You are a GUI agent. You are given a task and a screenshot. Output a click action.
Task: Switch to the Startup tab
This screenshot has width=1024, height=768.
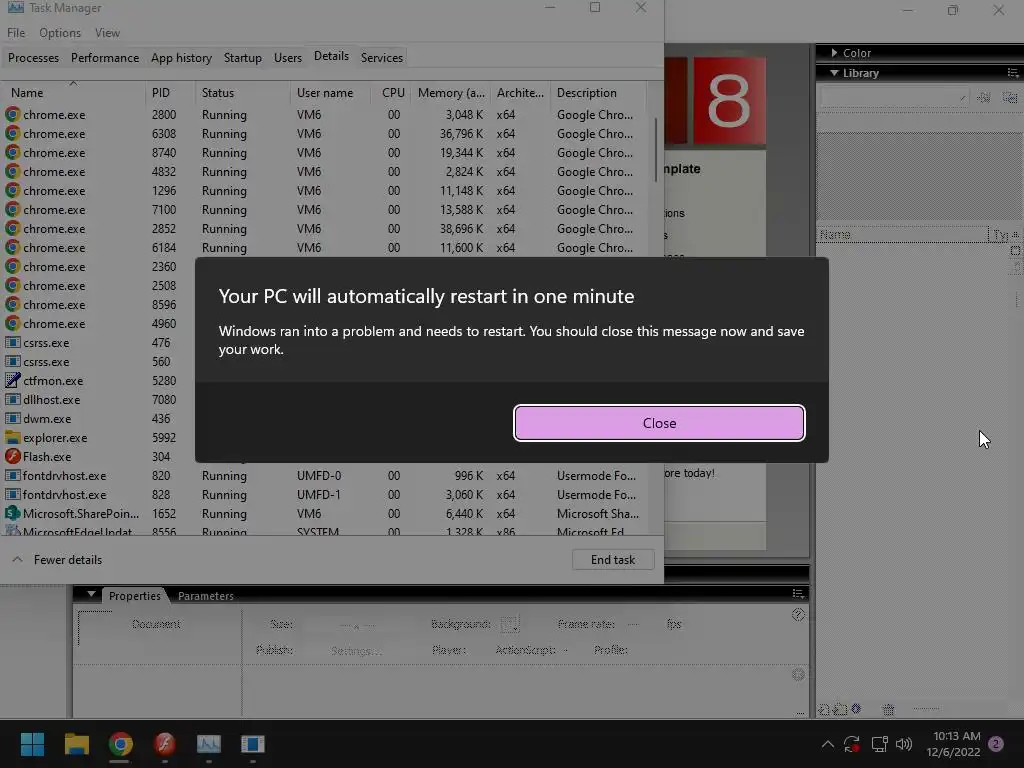click(242, 57)
